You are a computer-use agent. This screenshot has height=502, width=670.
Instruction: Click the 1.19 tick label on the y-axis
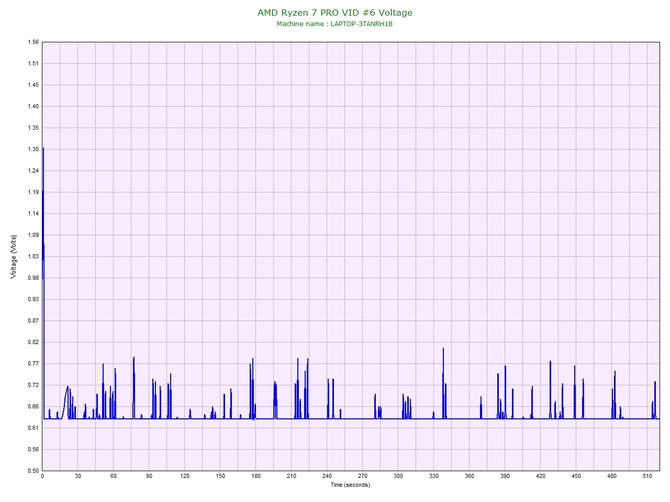point(33,192)
